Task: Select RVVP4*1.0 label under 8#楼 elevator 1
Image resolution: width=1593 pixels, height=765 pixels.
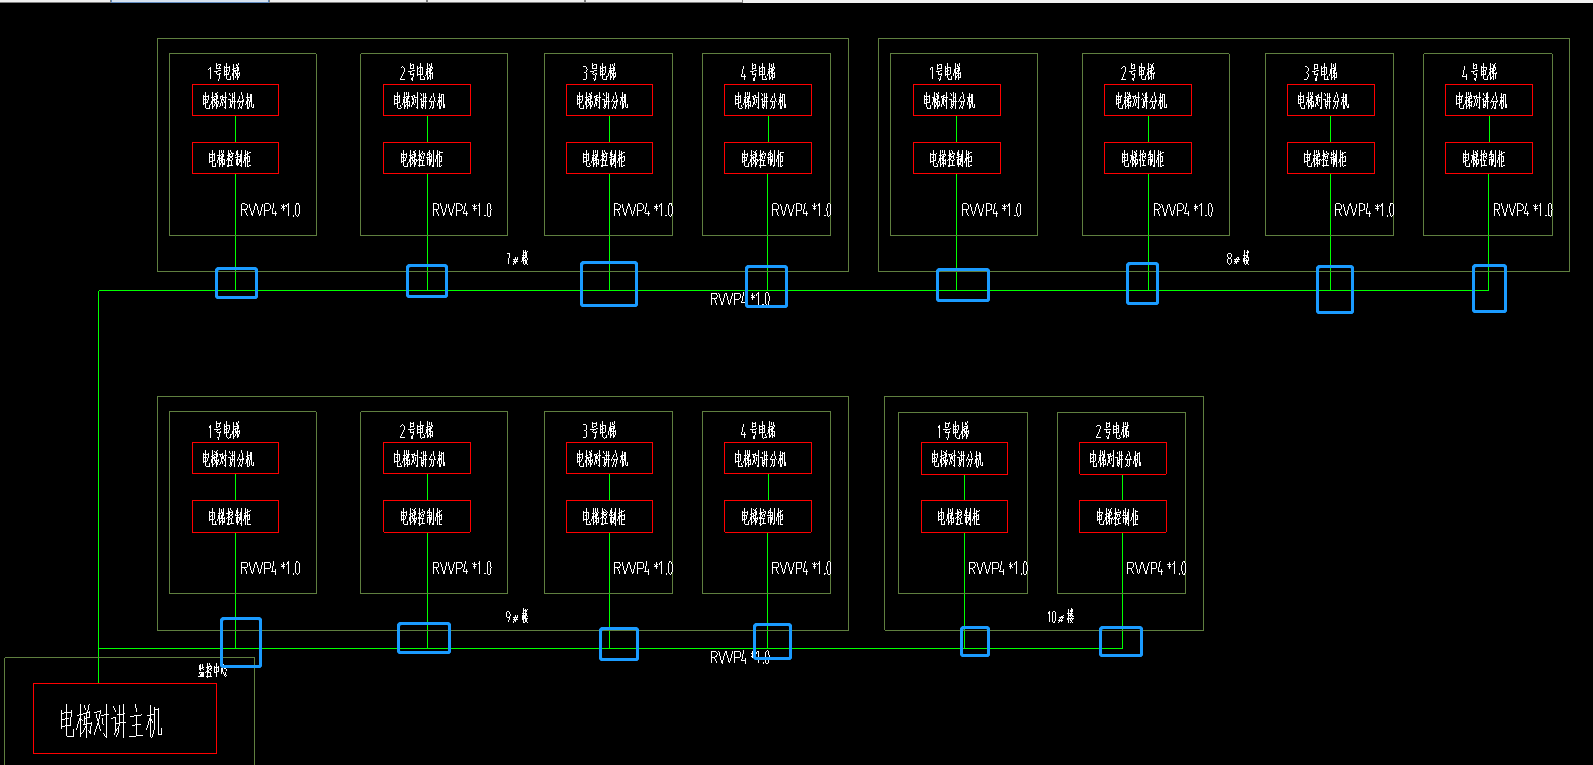Action: (991, 210)
